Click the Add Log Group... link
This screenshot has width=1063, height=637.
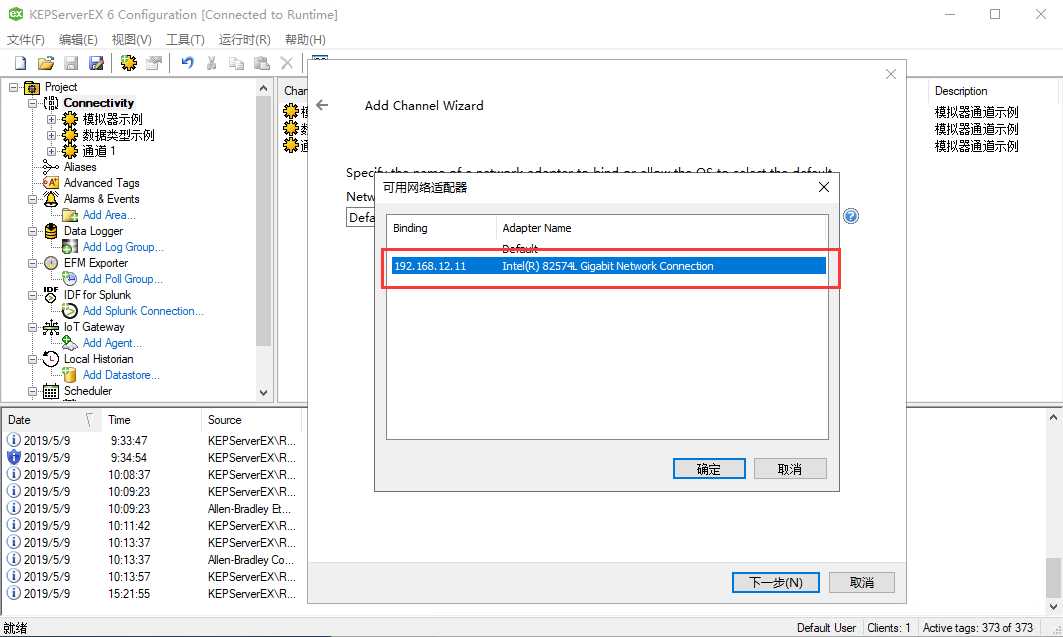coord(123,247)
